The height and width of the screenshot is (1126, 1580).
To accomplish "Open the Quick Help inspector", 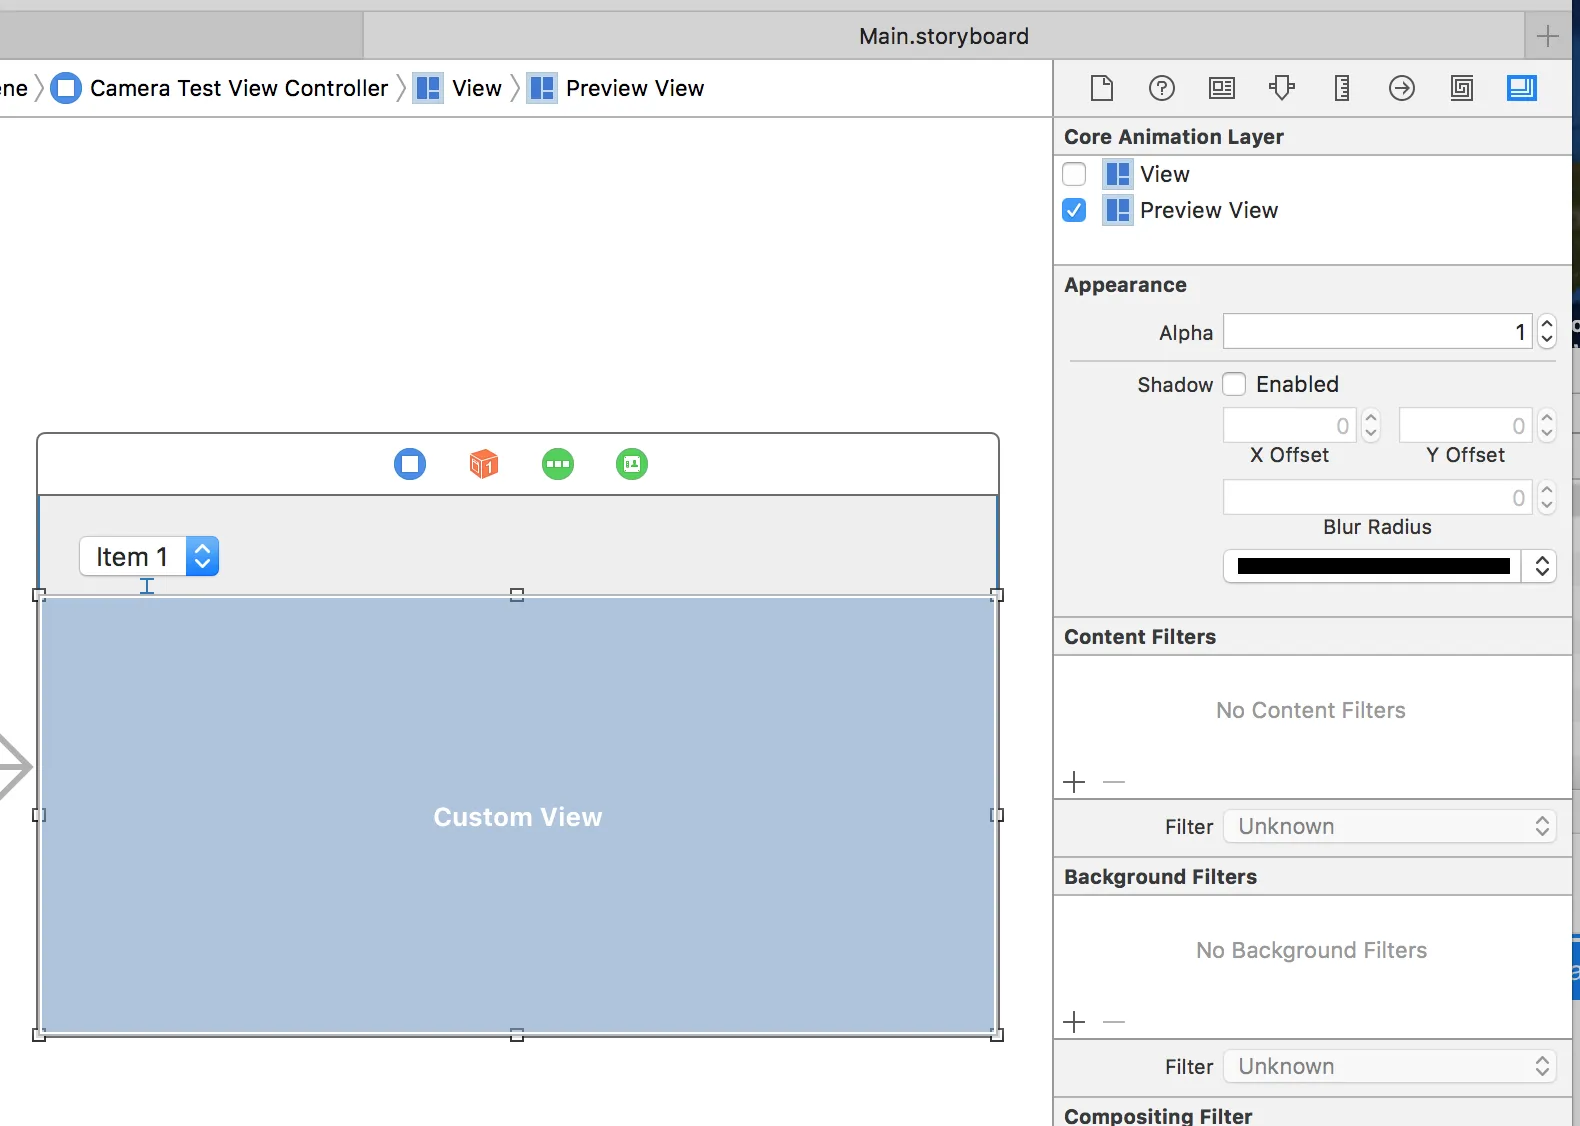I will tap(1161, 88).
